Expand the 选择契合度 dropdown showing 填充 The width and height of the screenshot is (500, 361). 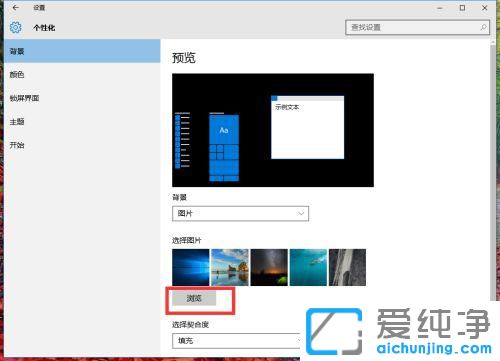click(236, 341)
